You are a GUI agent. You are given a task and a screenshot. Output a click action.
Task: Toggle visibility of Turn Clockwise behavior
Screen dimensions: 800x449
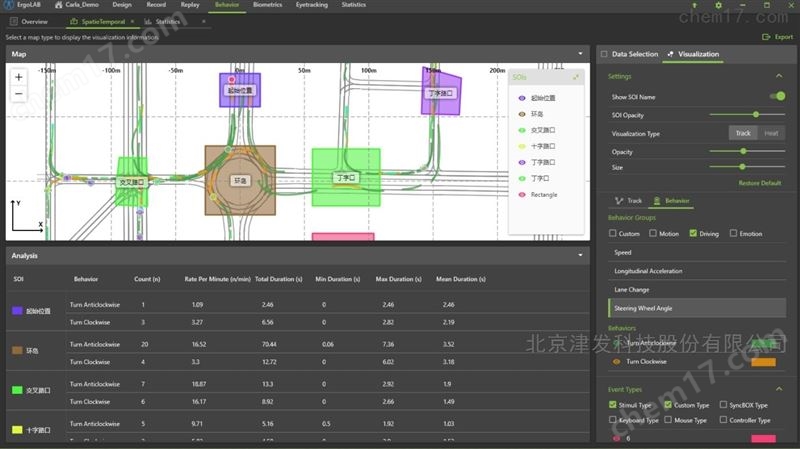pyautogui.click(x=616, y=361)
